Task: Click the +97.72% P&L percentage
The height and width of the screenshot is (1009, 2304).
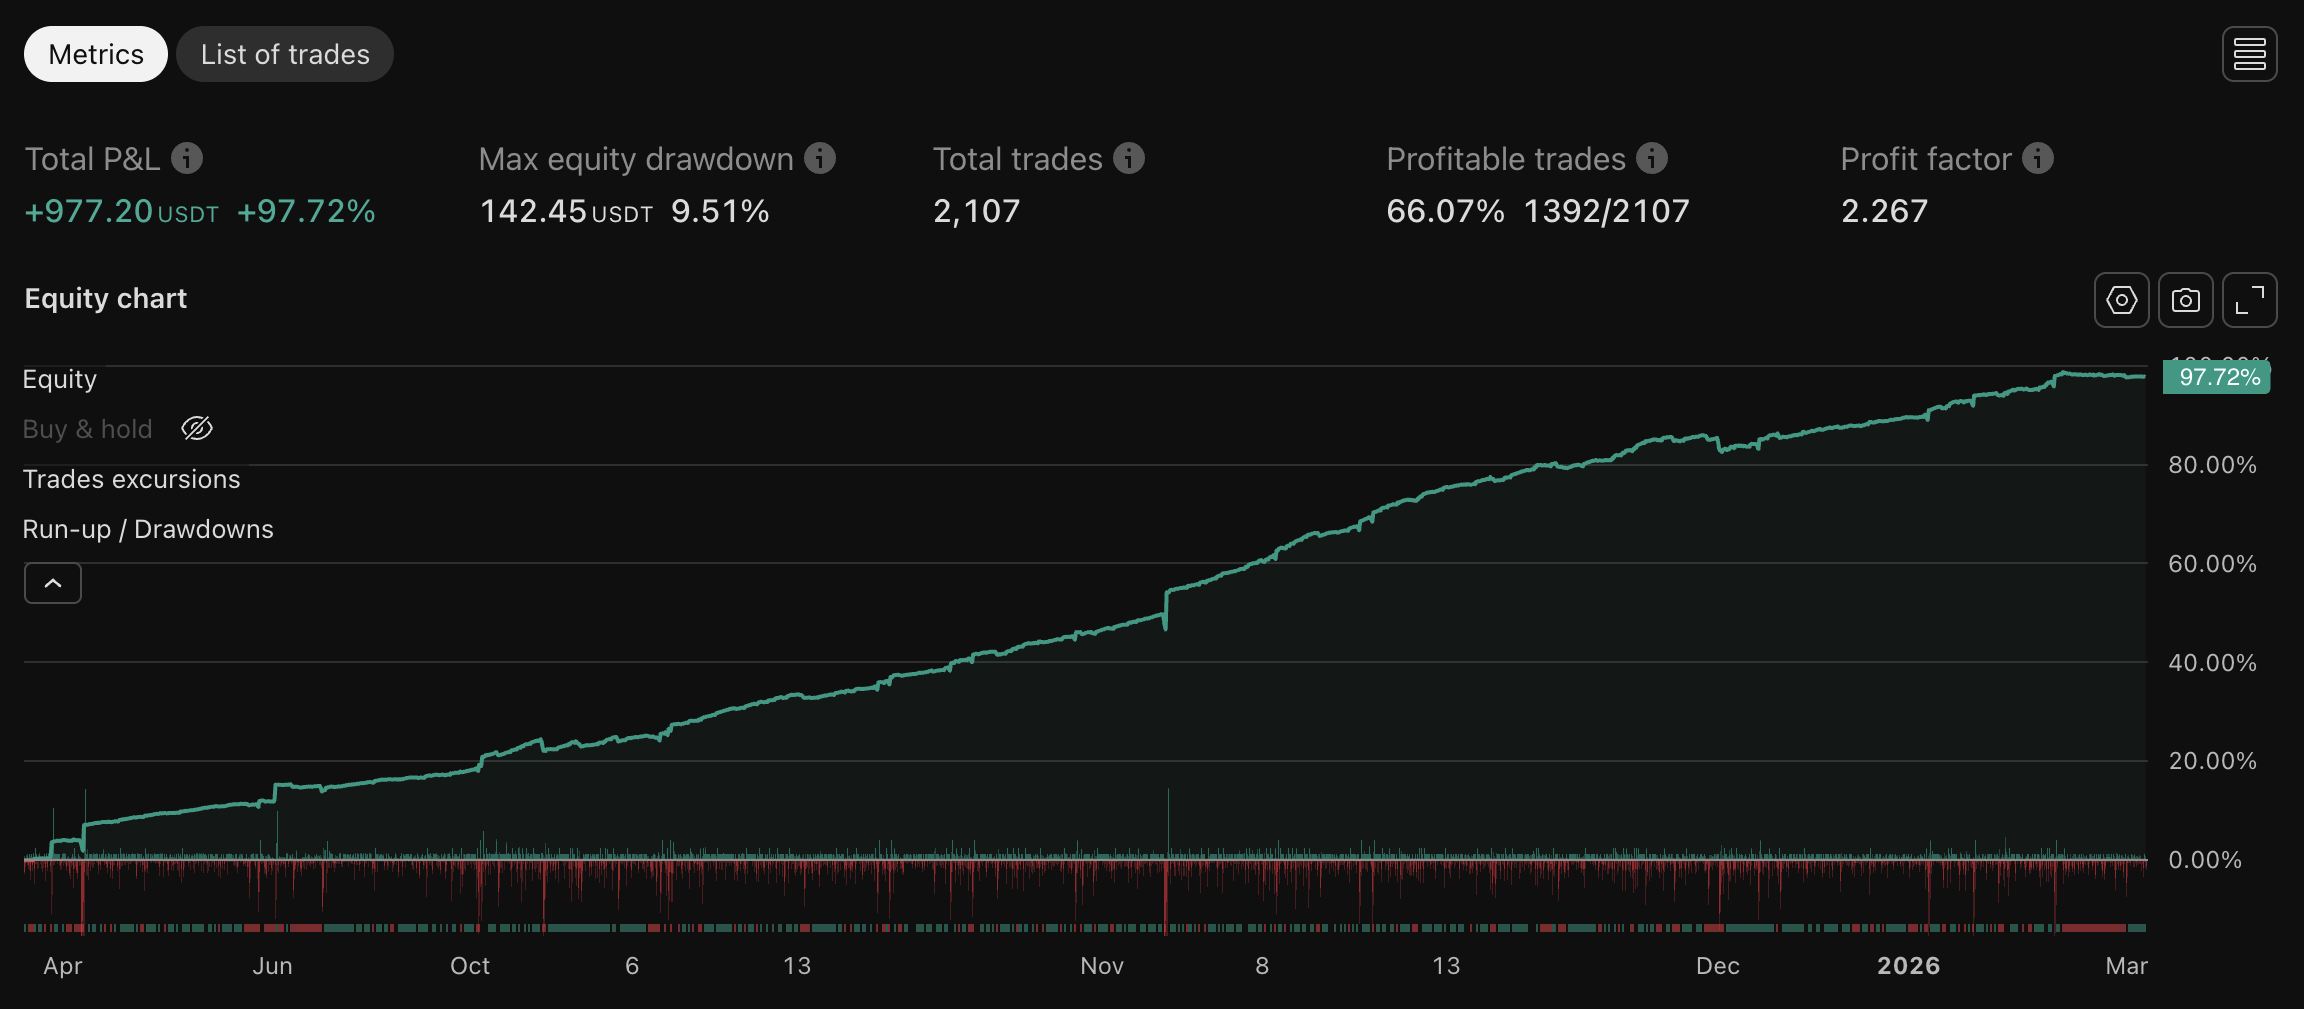Action: coord(306,211)
